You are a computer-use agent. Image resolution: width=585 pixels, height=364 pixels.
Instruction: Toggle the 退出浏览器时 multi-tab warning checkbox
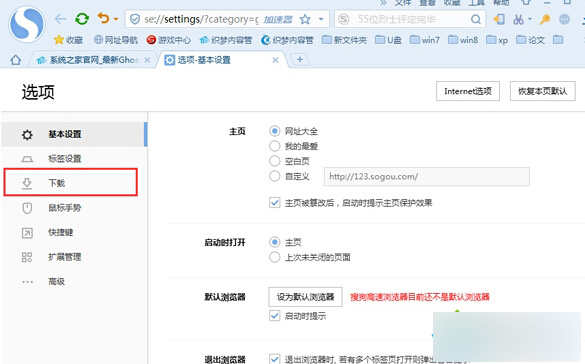tap(275, 359)
